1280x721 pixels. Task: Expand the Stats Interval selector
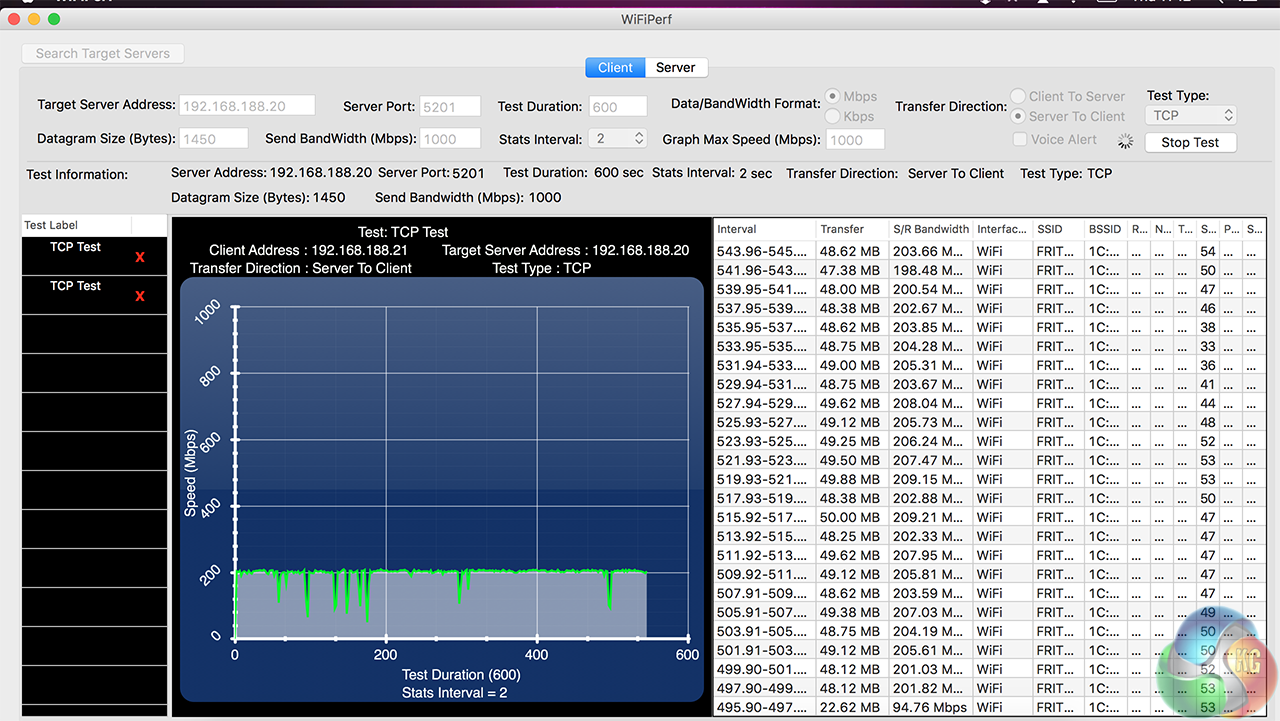pyautogui.click(x=617, y=139)
